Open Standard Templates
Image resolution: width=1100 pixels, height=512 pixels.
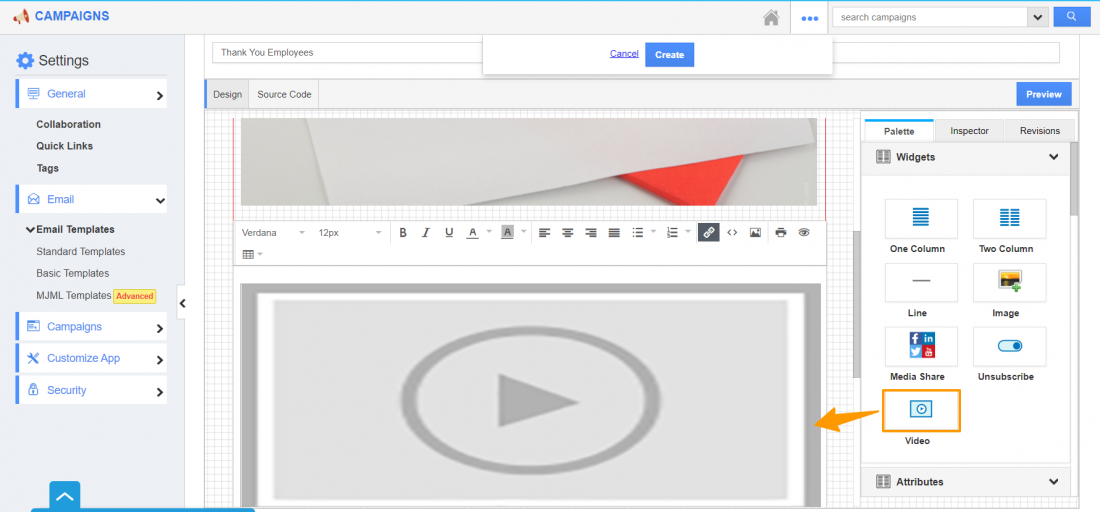81,251
